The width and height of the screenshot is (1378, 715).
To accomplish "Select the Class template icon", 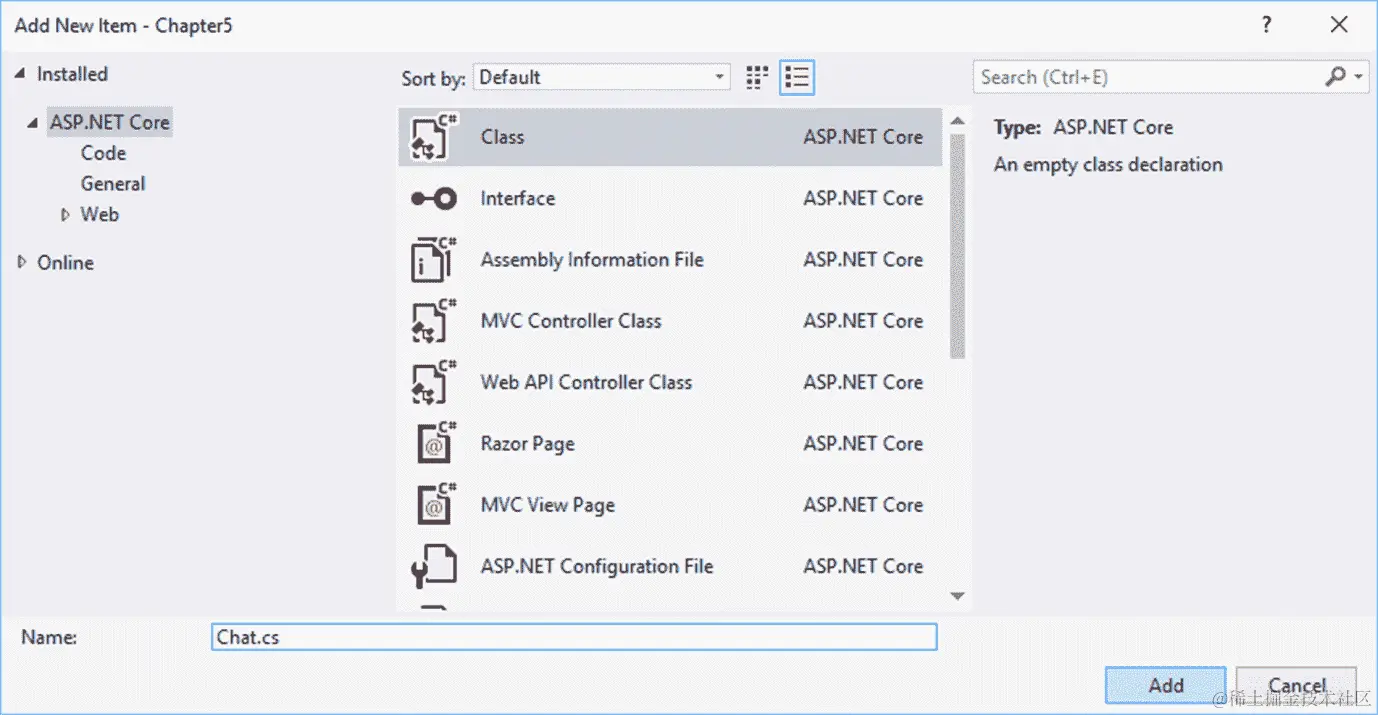I will click(x=435, y=137).
